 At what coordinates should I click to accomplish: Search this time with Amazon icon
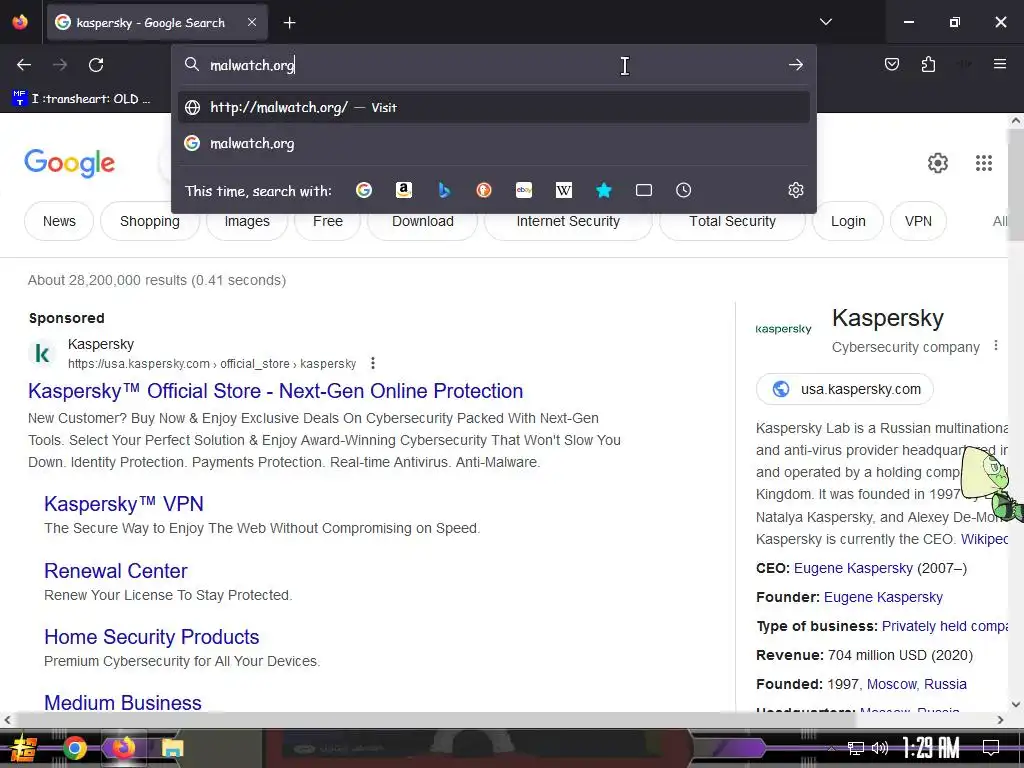tap(404, 190)
